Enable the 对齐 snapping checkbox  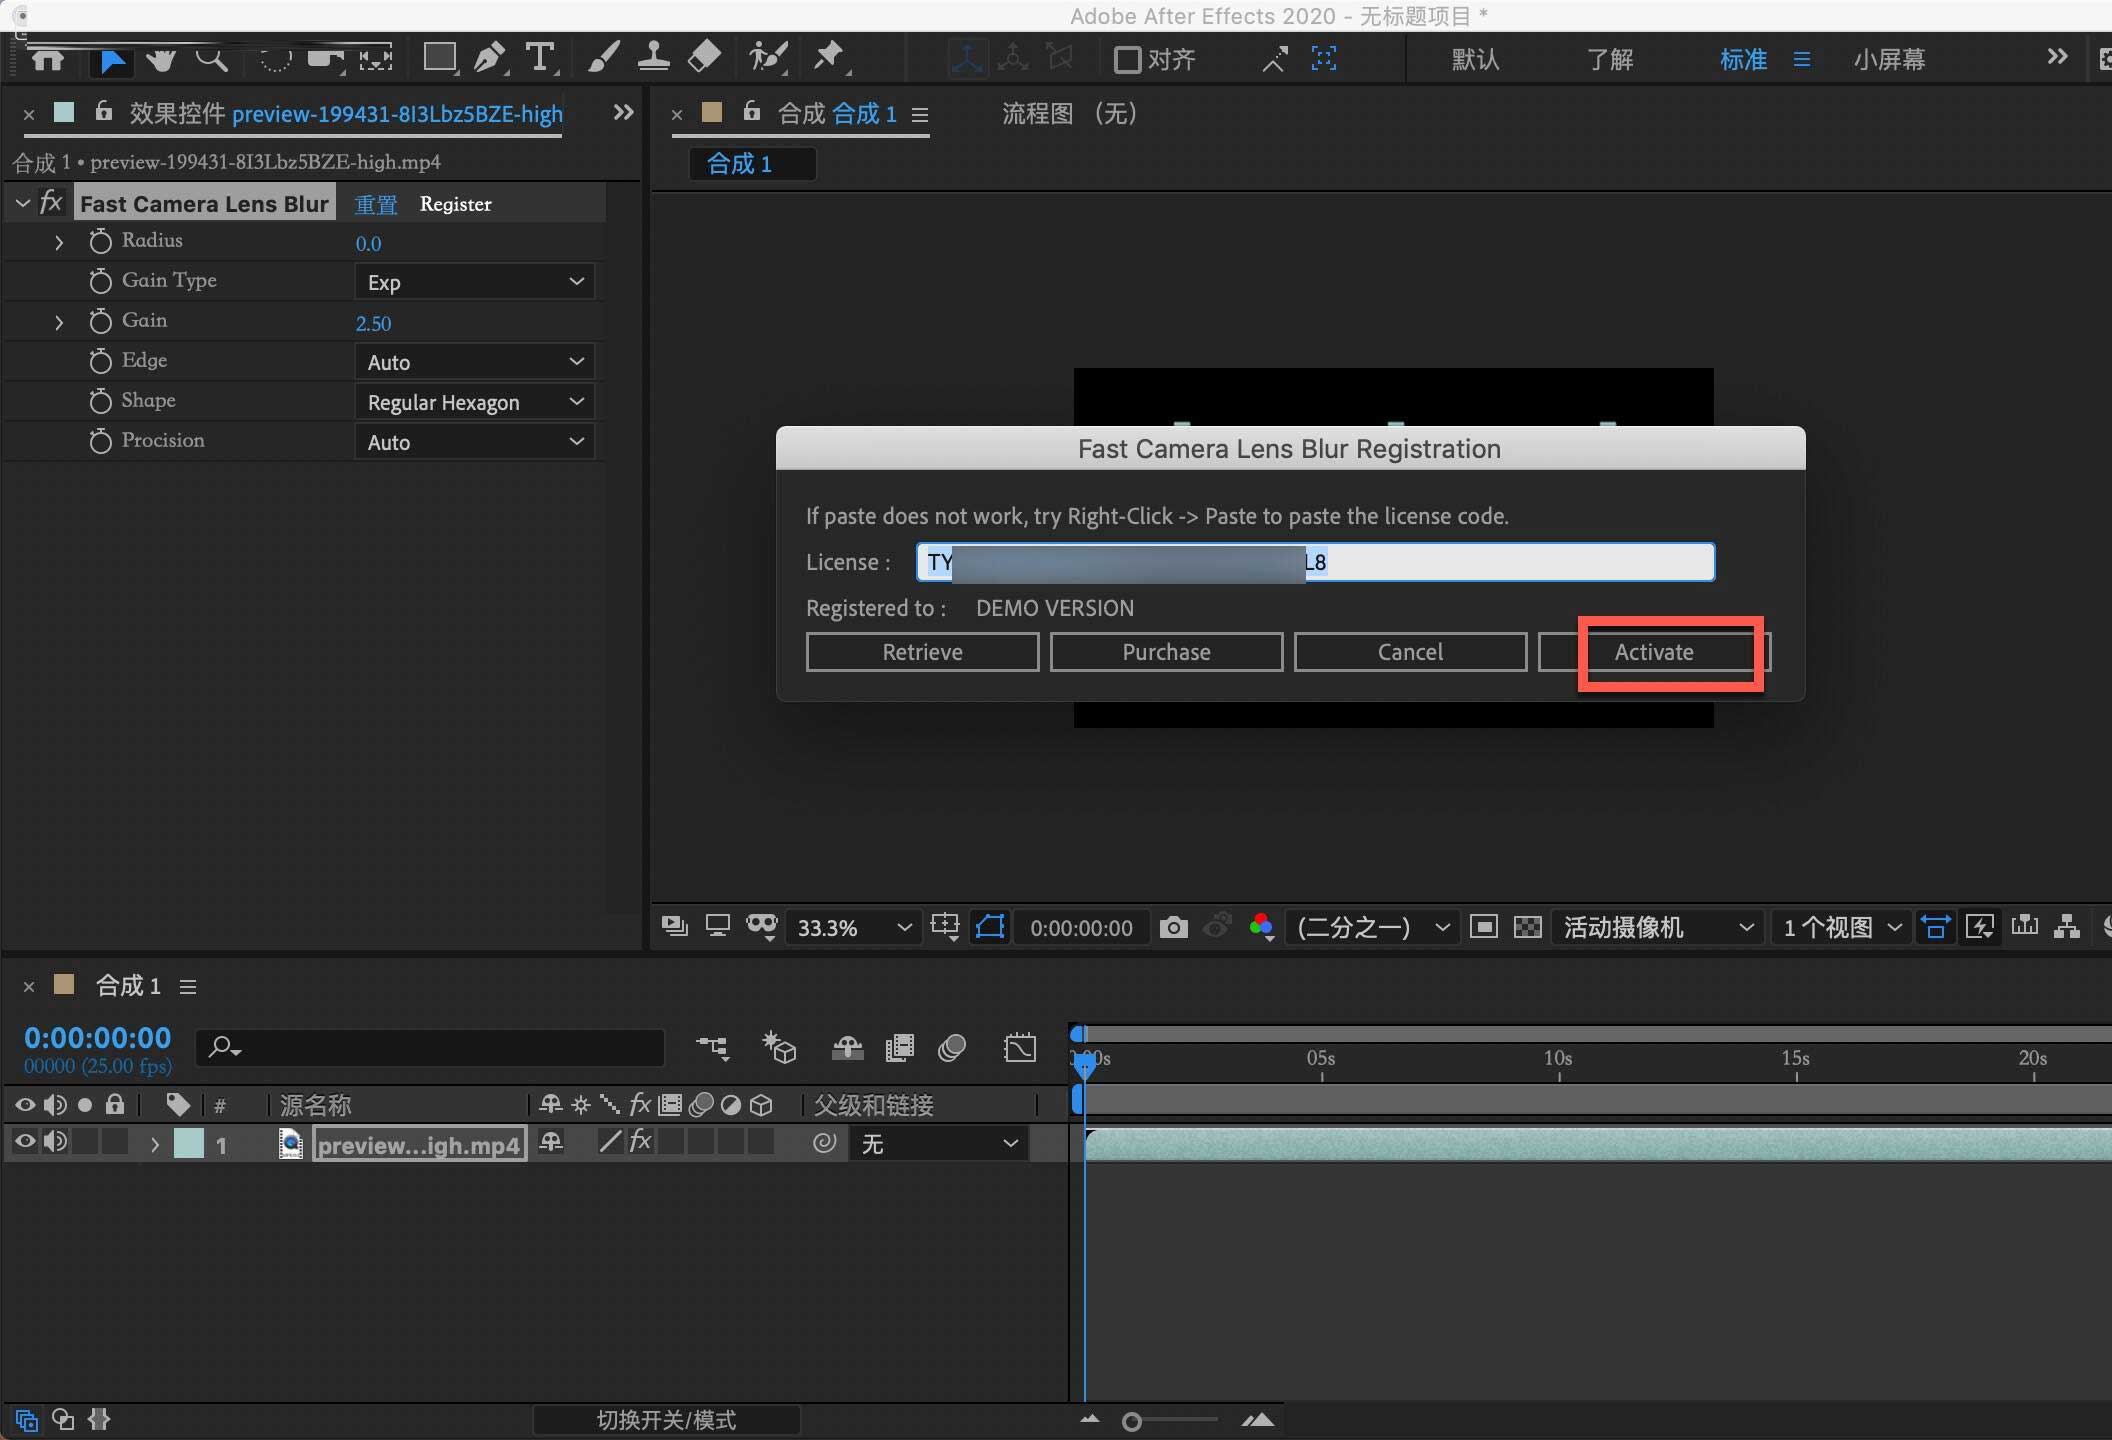(x=1128, y=60)
